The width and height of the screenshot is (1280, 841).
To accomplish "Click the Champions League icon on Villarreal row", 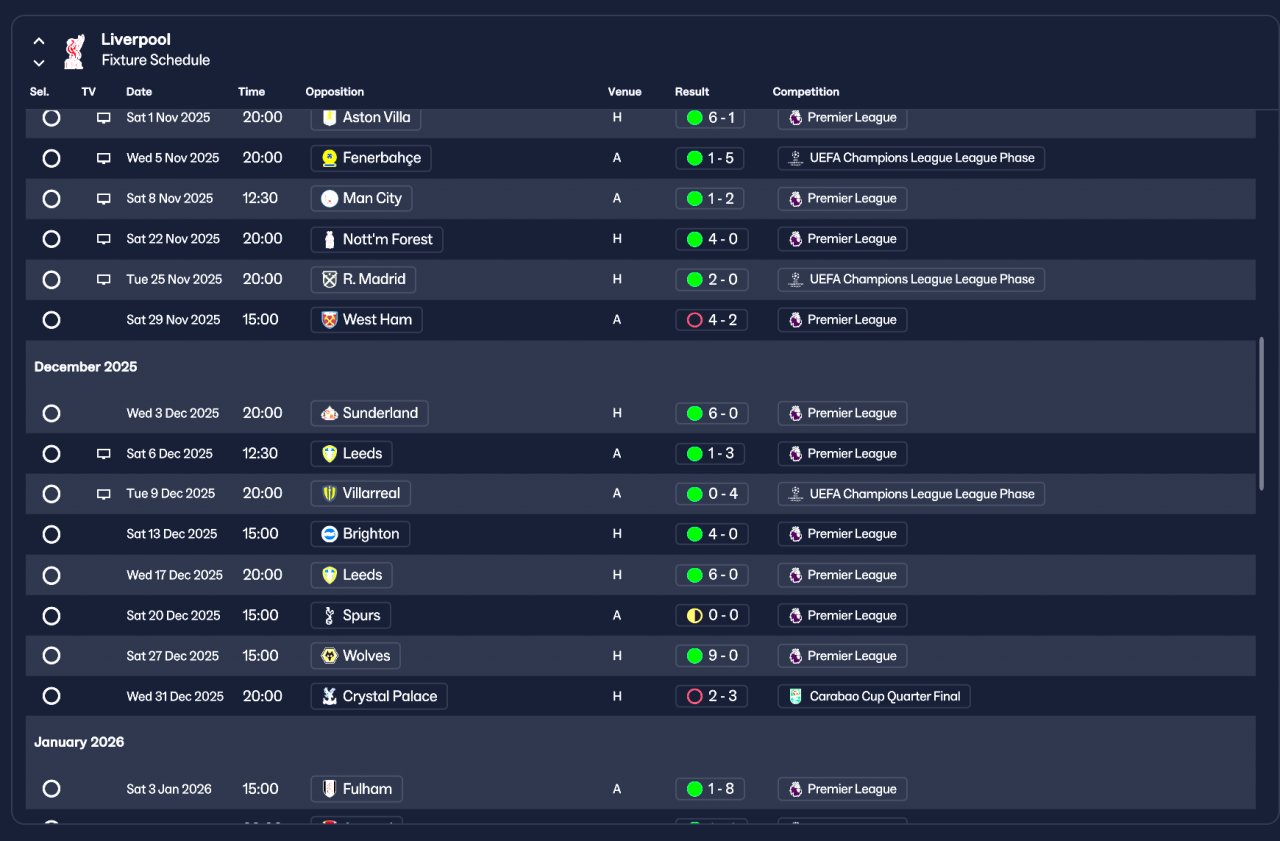I will point(795,494).
